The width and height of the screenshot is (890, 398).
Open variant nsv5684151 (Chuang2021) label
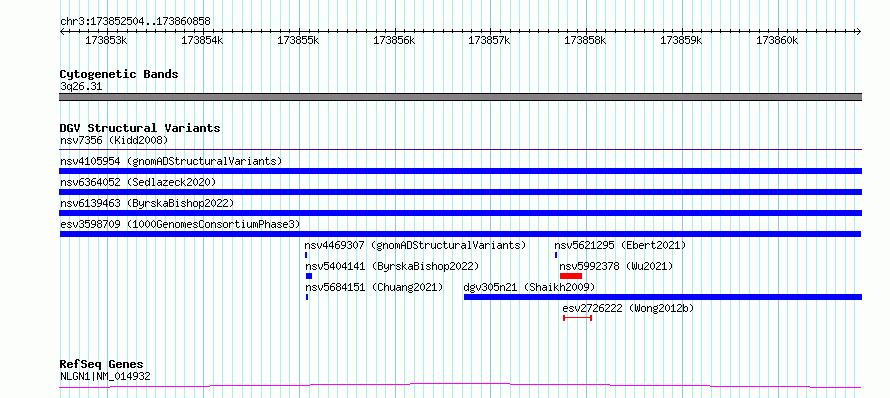[x=375, y=287]
